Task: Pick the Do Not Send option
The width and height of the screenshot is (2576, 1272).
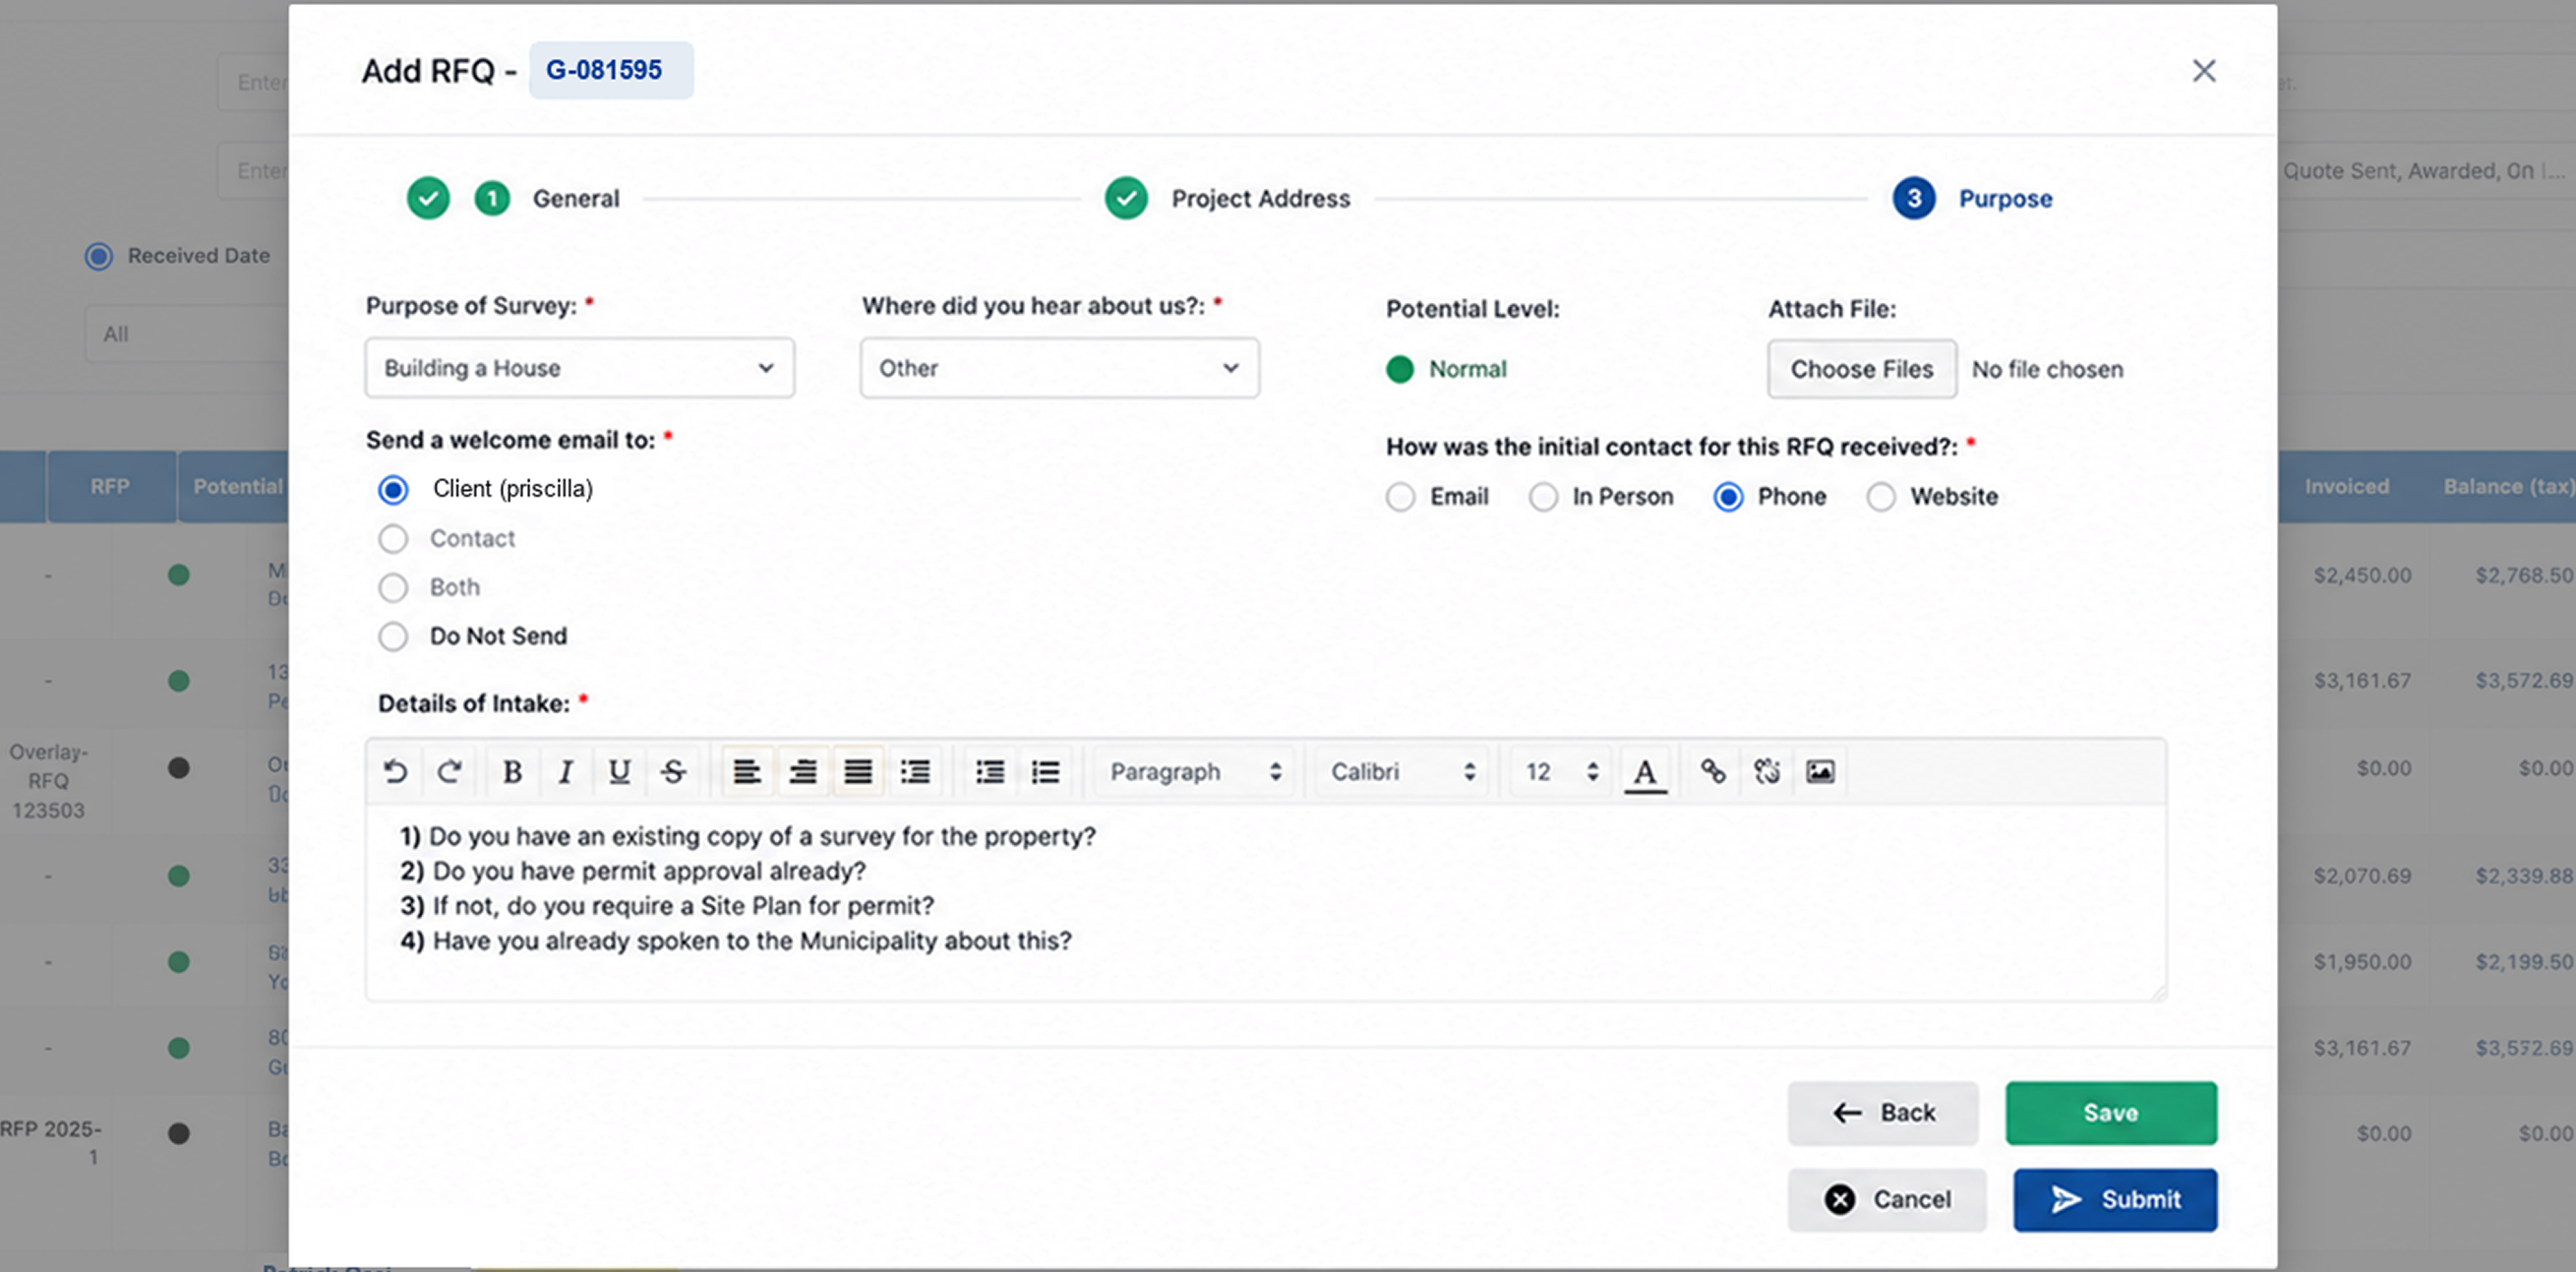Action: 393,636
